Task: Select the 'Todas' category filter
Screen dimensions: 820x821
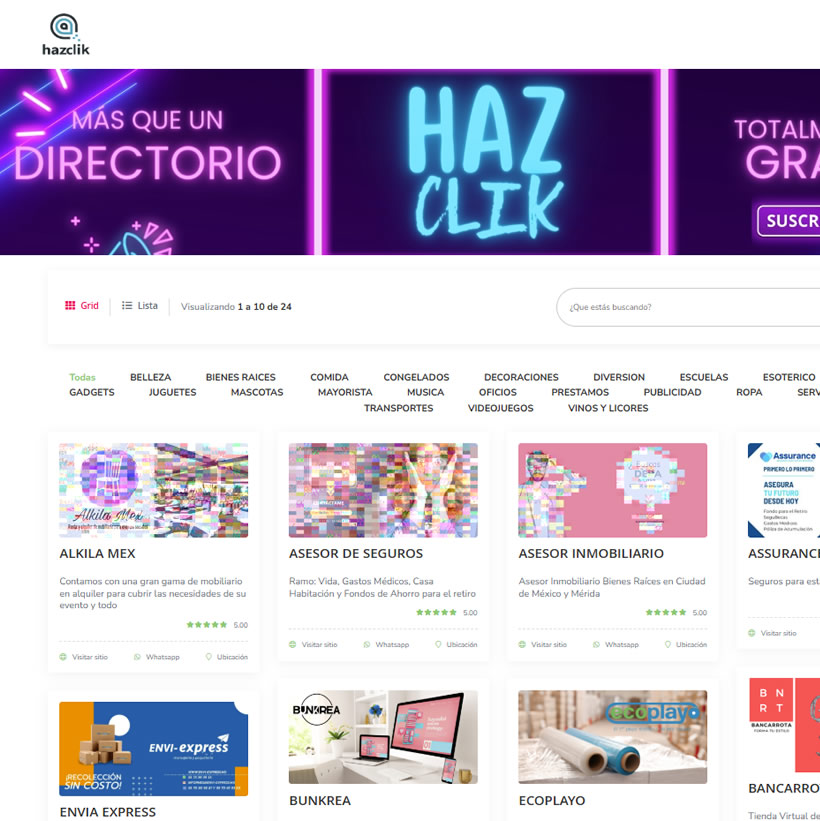Action: click(82, 377)
